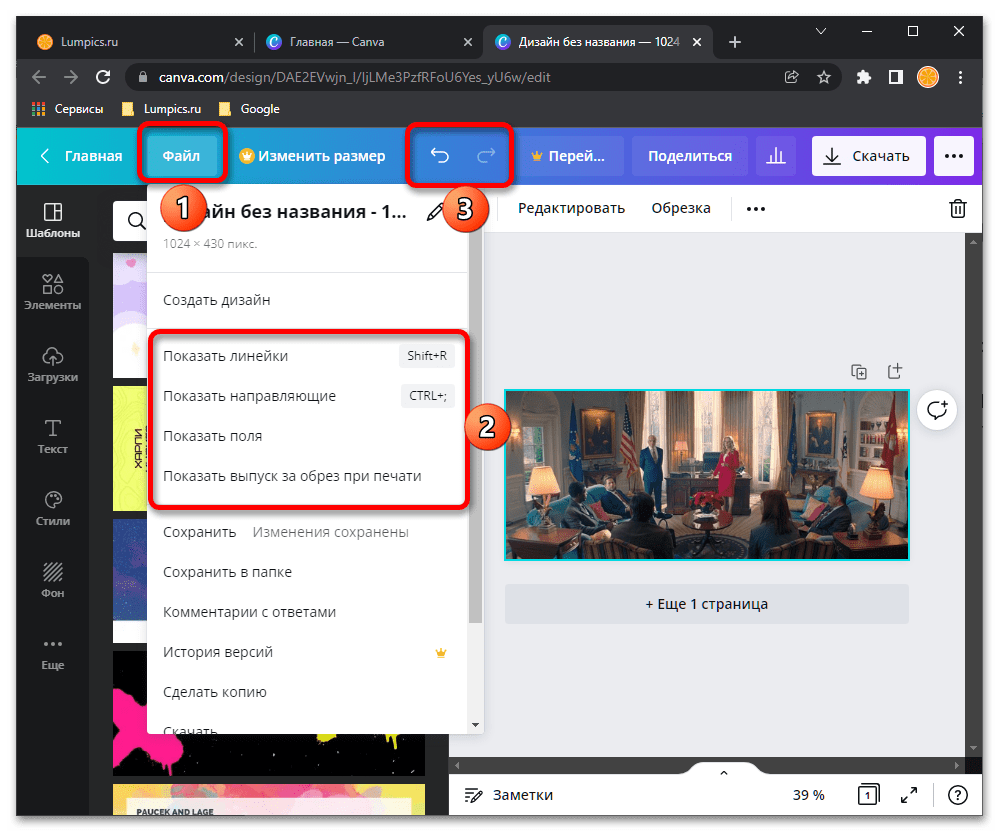Click the undo arrow icon
The height and width of the screenshot is (832, 999).
click(x=440, y=155)
